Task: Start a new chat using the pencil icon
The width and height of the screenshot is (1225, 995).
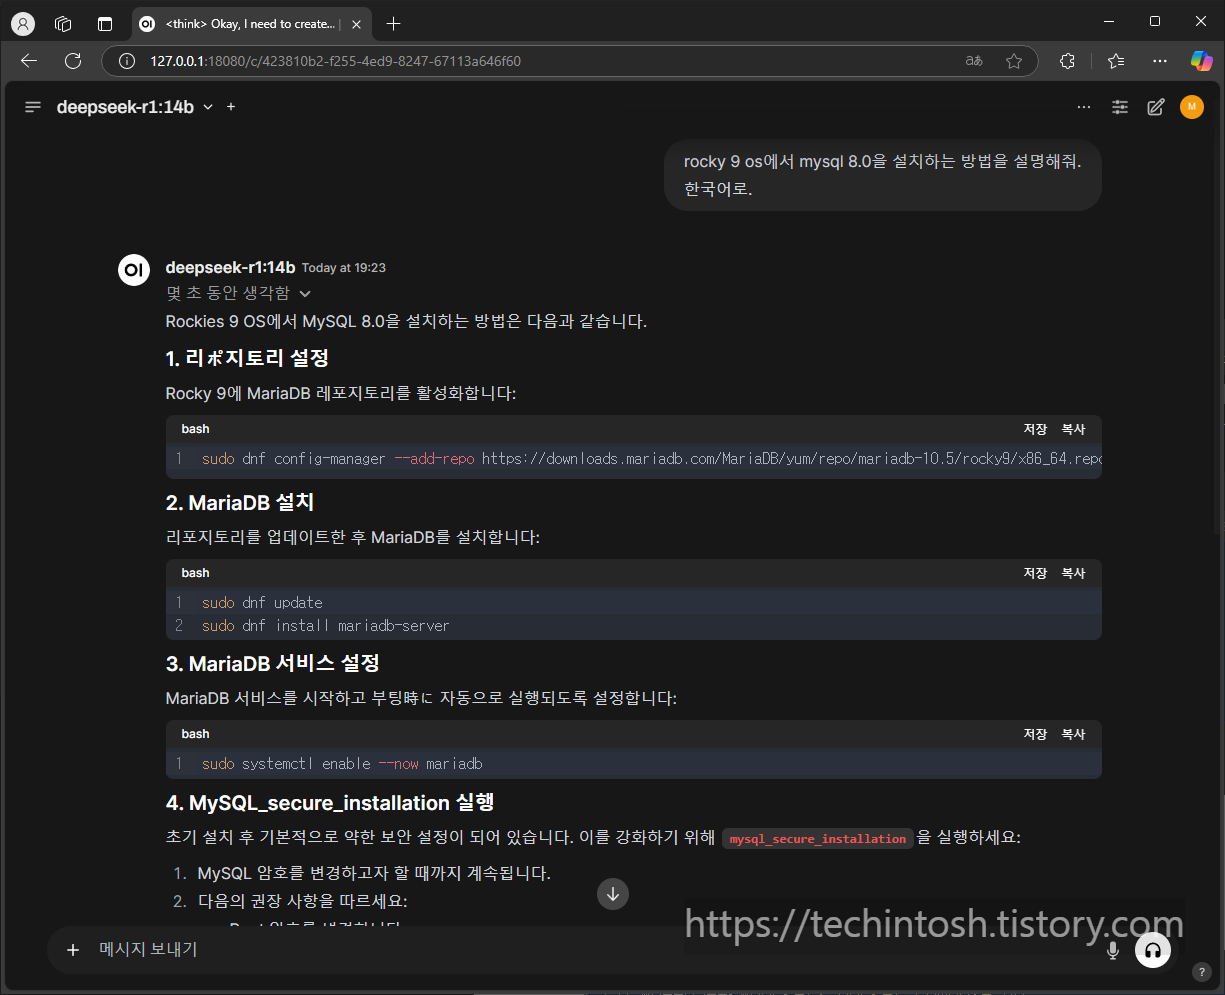Action: coord(1156,107)
